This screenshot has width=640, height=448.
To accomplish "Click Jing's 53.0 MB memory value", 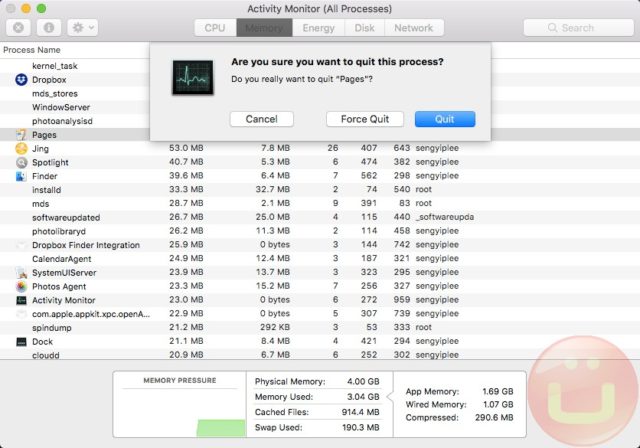I will click(186, 148).
